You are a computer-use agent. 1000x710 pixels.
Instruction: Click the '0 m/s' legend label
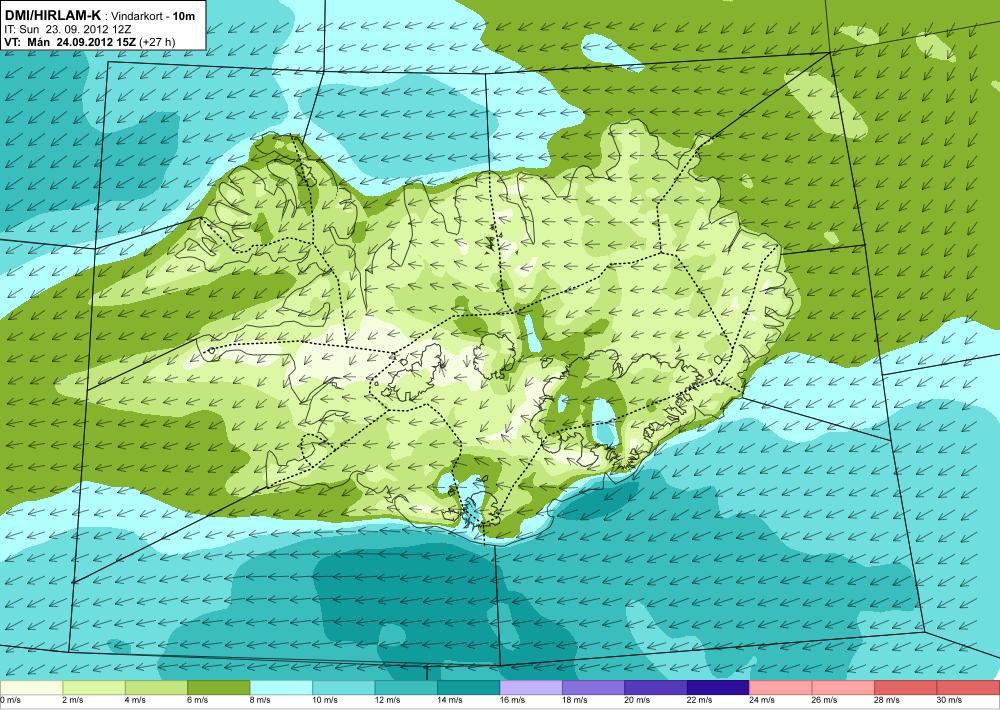click(x=11, y=700)
